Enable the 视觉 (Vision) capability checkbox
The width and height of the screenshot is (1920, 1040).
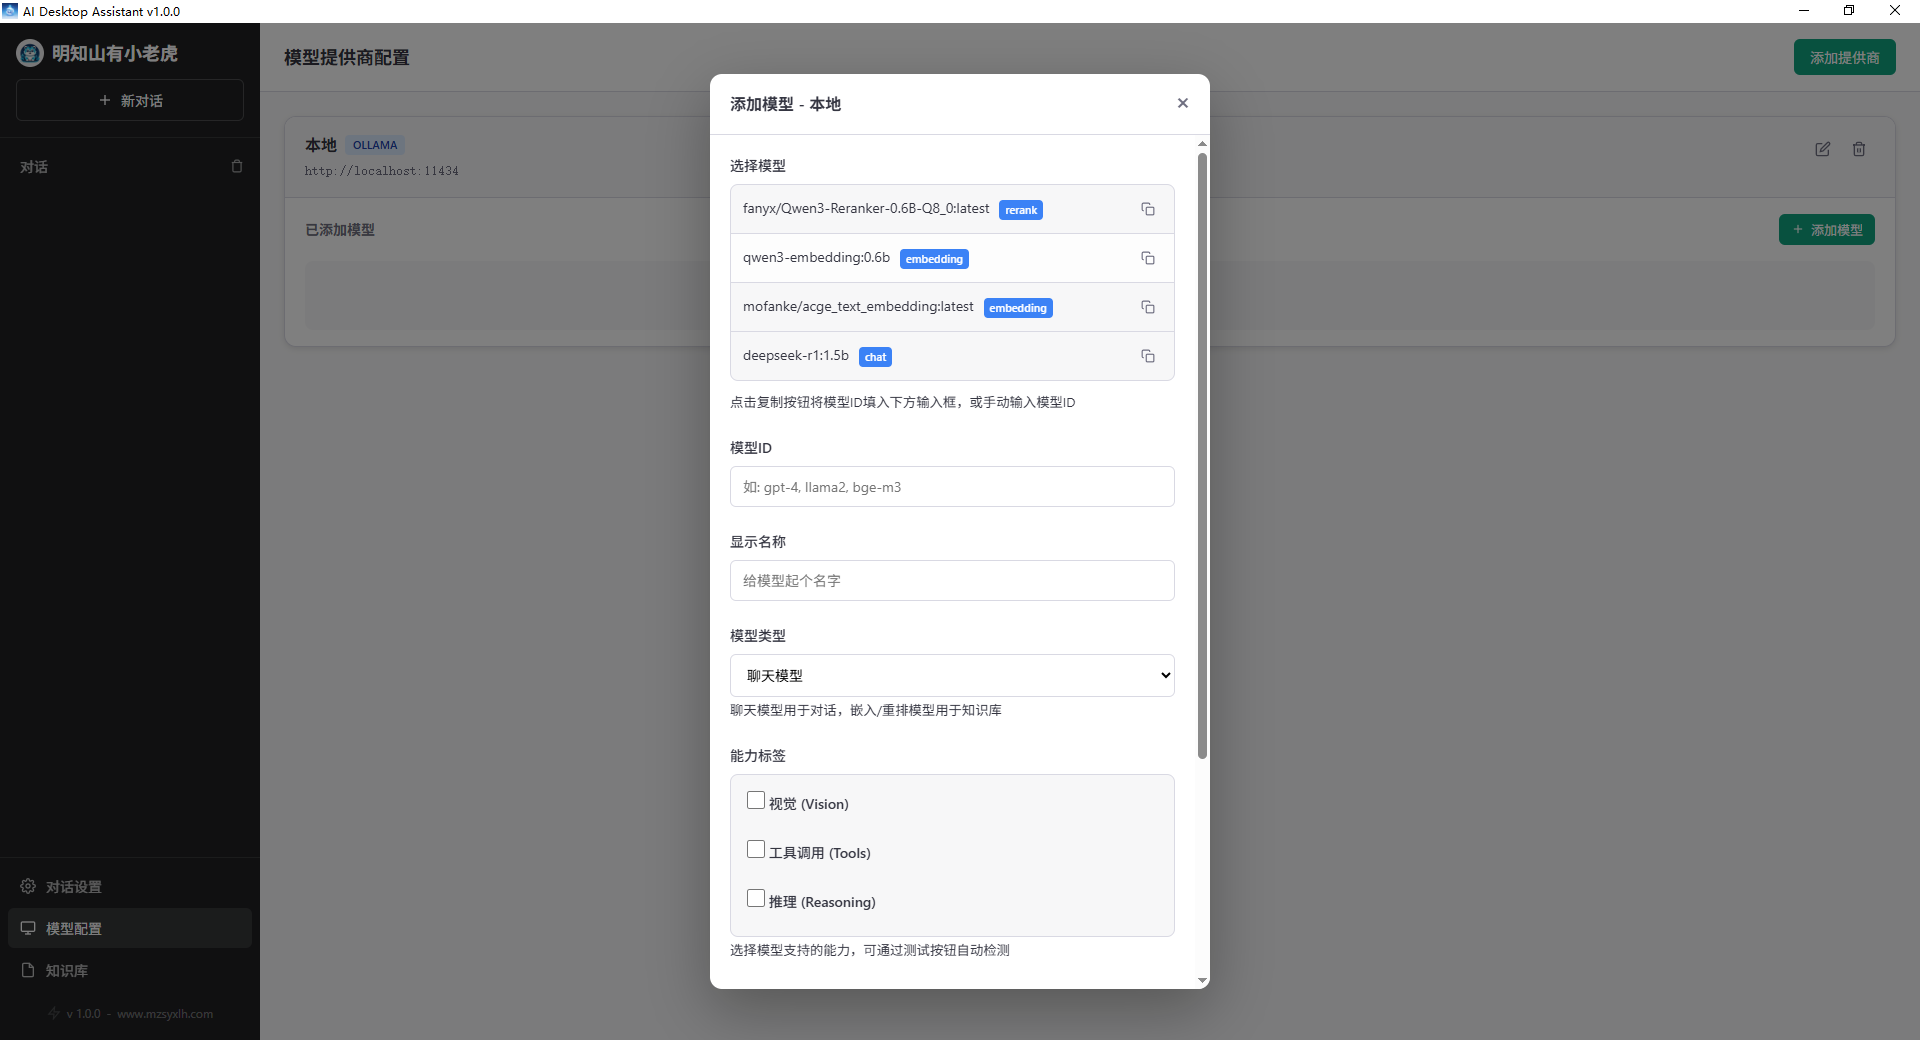(756, 800)
